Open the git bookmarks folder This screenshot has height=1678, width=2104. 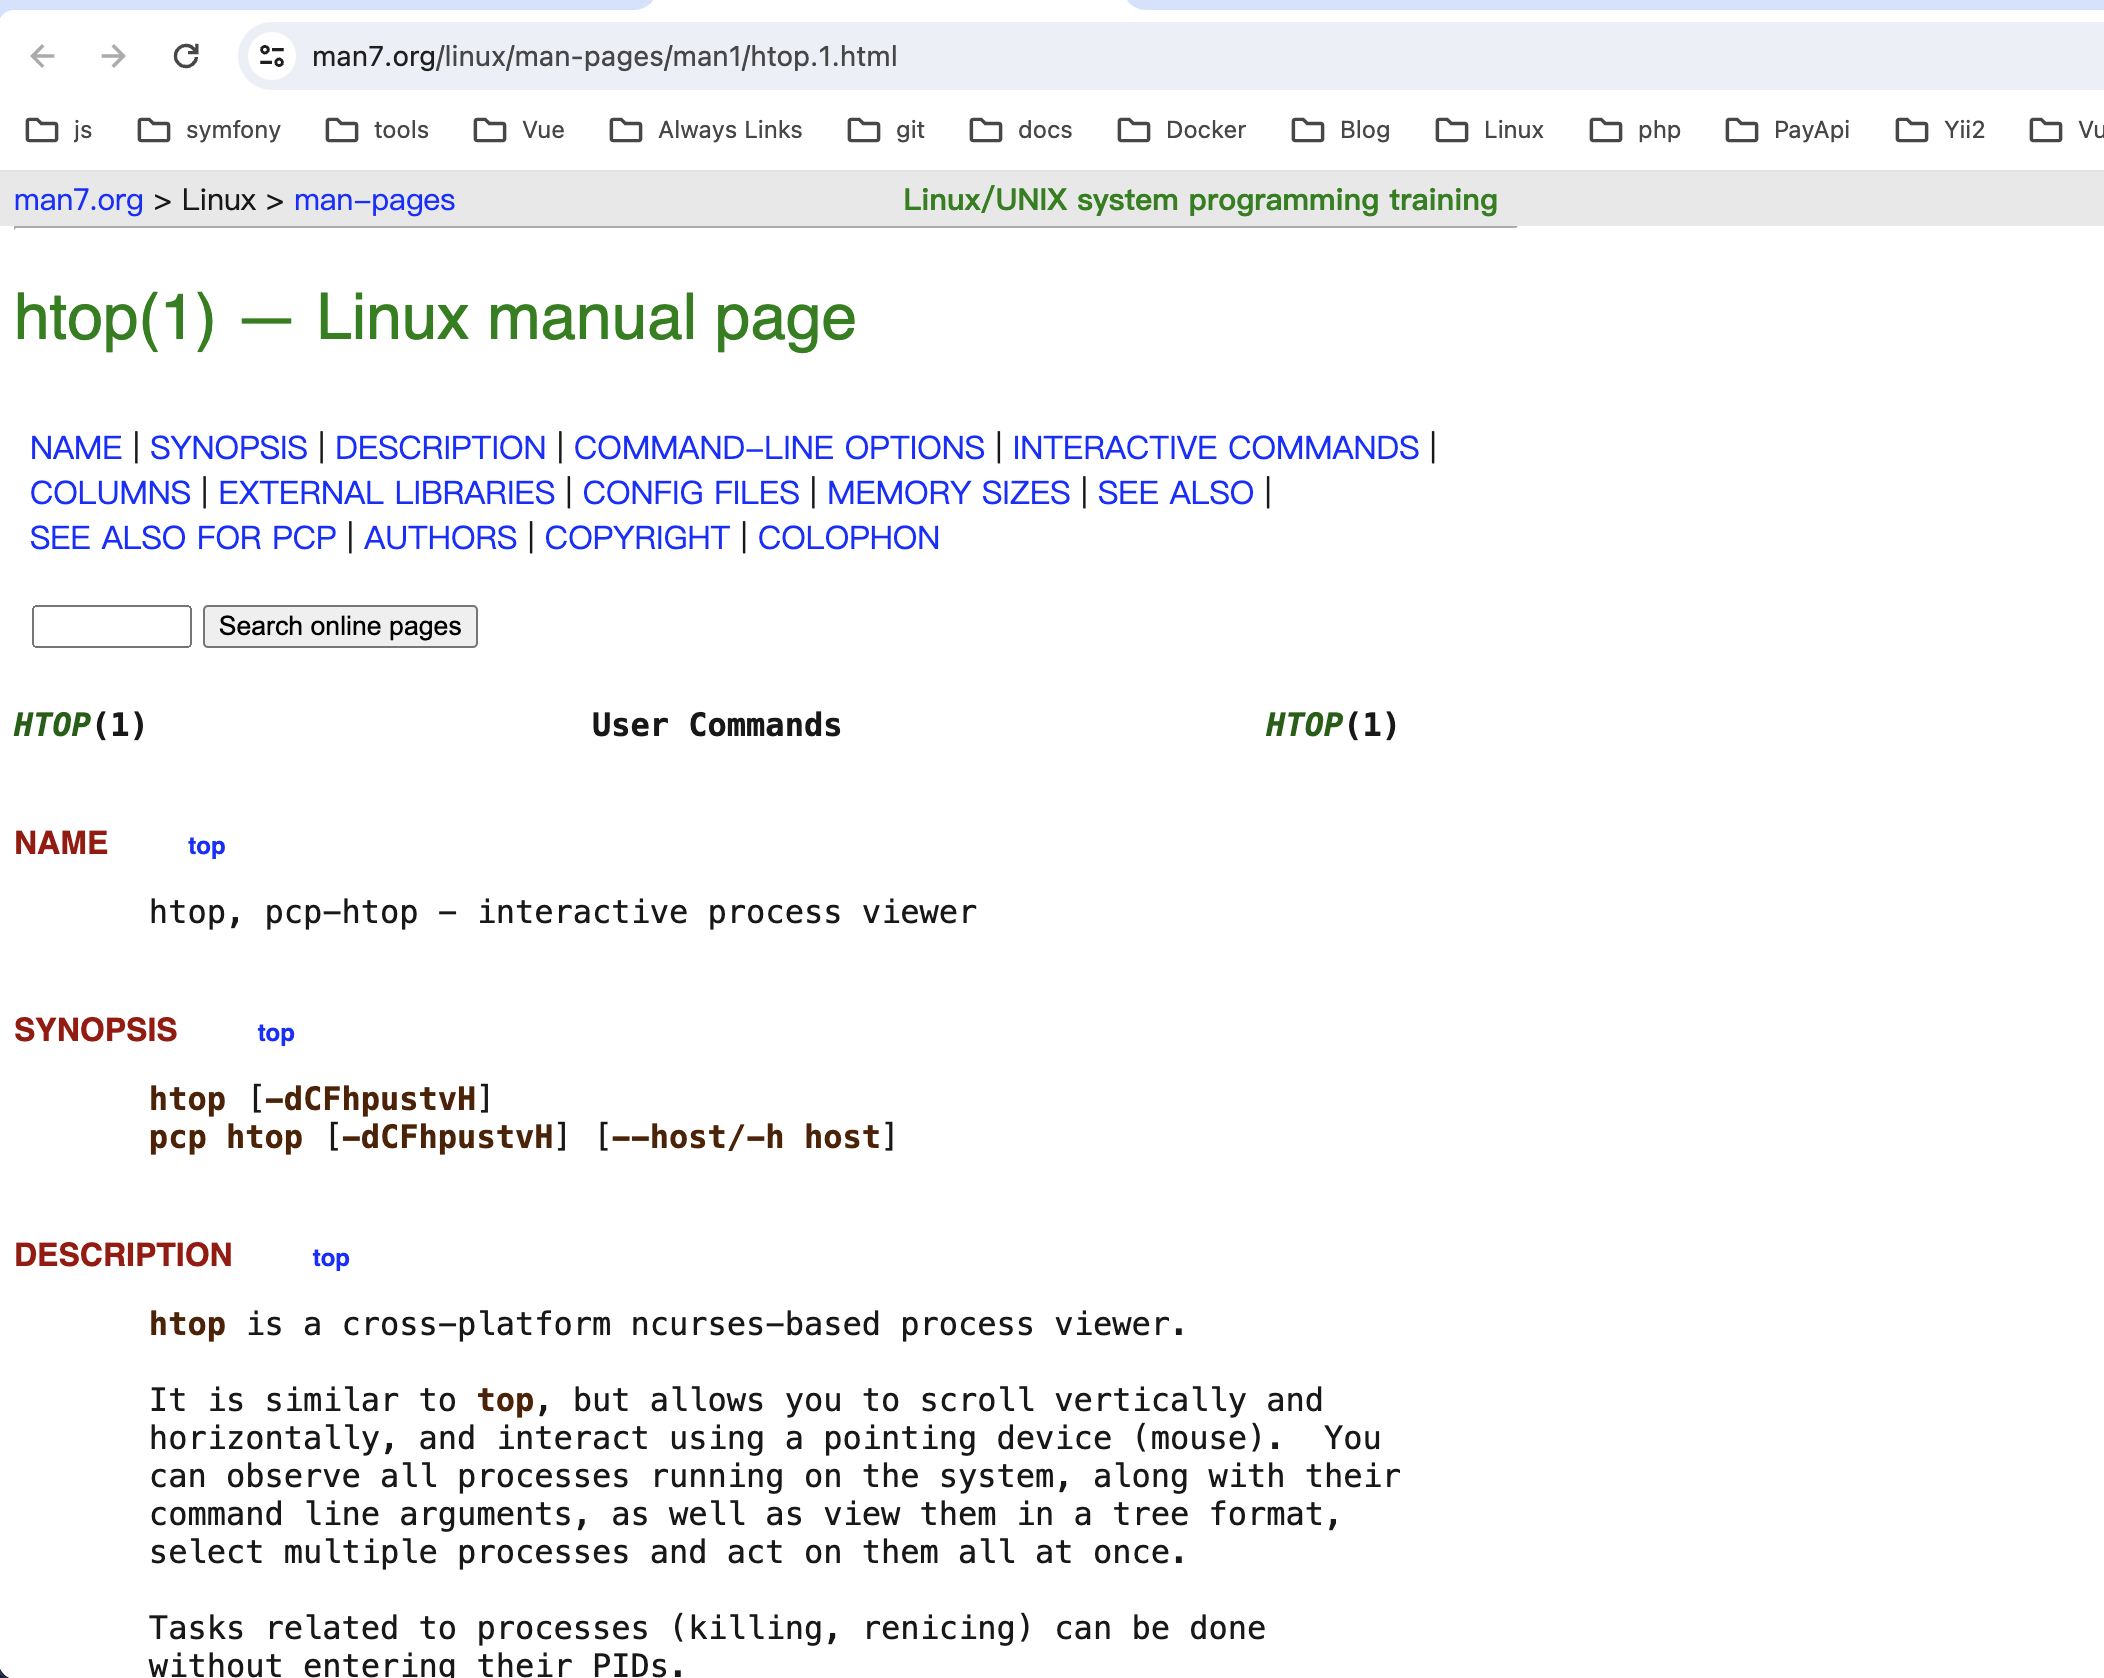[885, 130]
